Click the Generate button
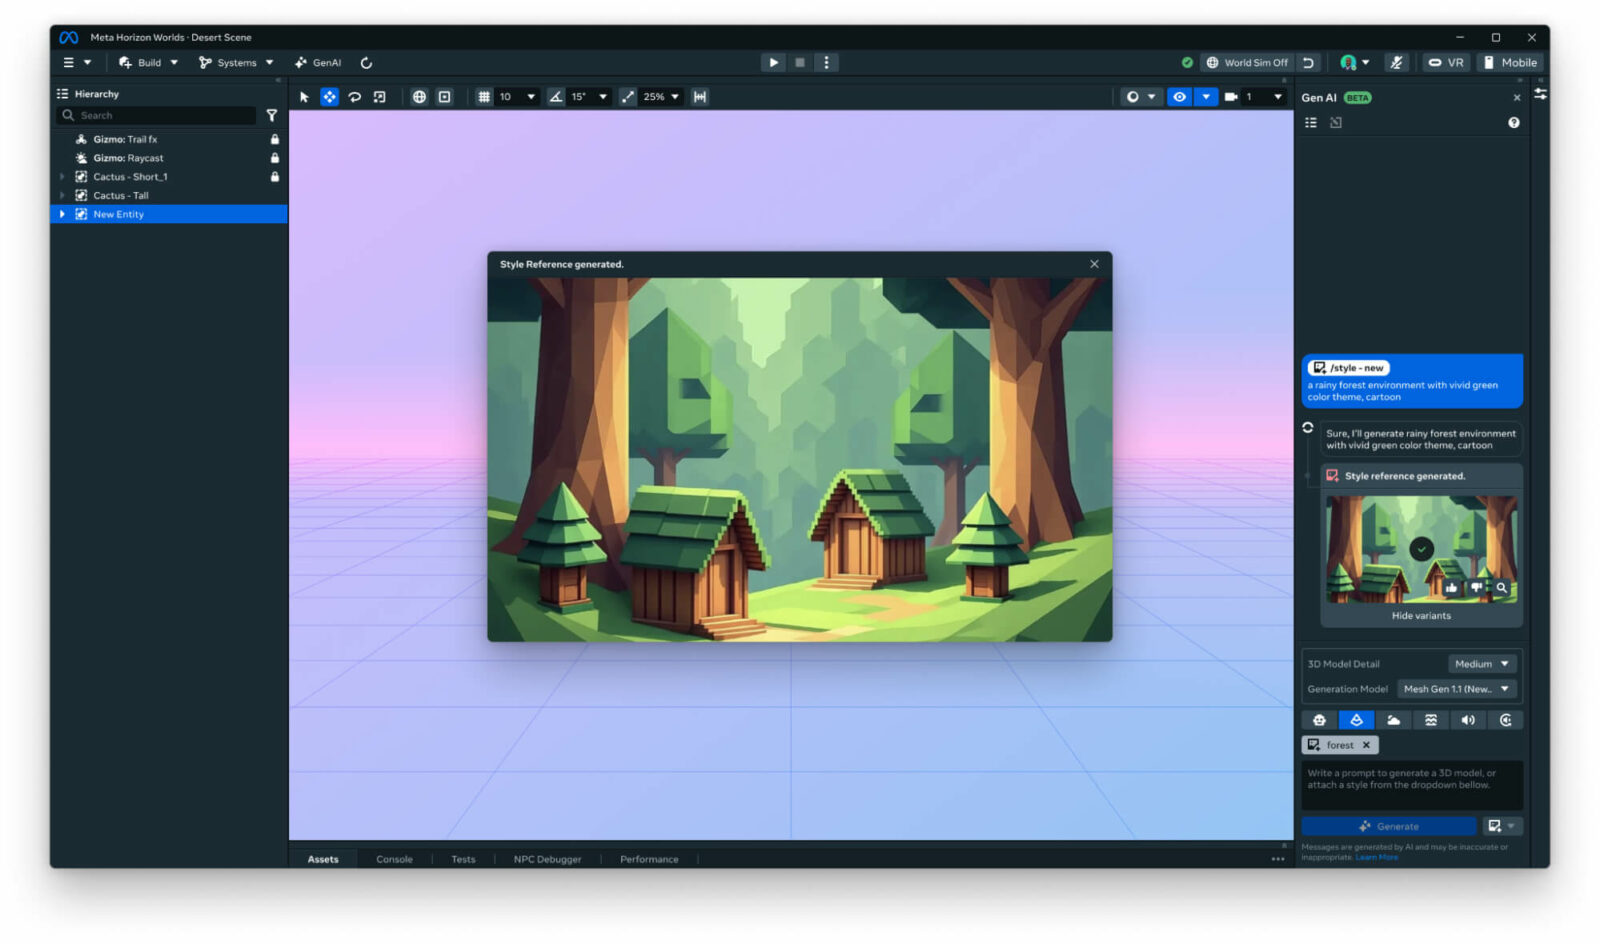This screenshot has height=944, width=1600. [1388, 826]
